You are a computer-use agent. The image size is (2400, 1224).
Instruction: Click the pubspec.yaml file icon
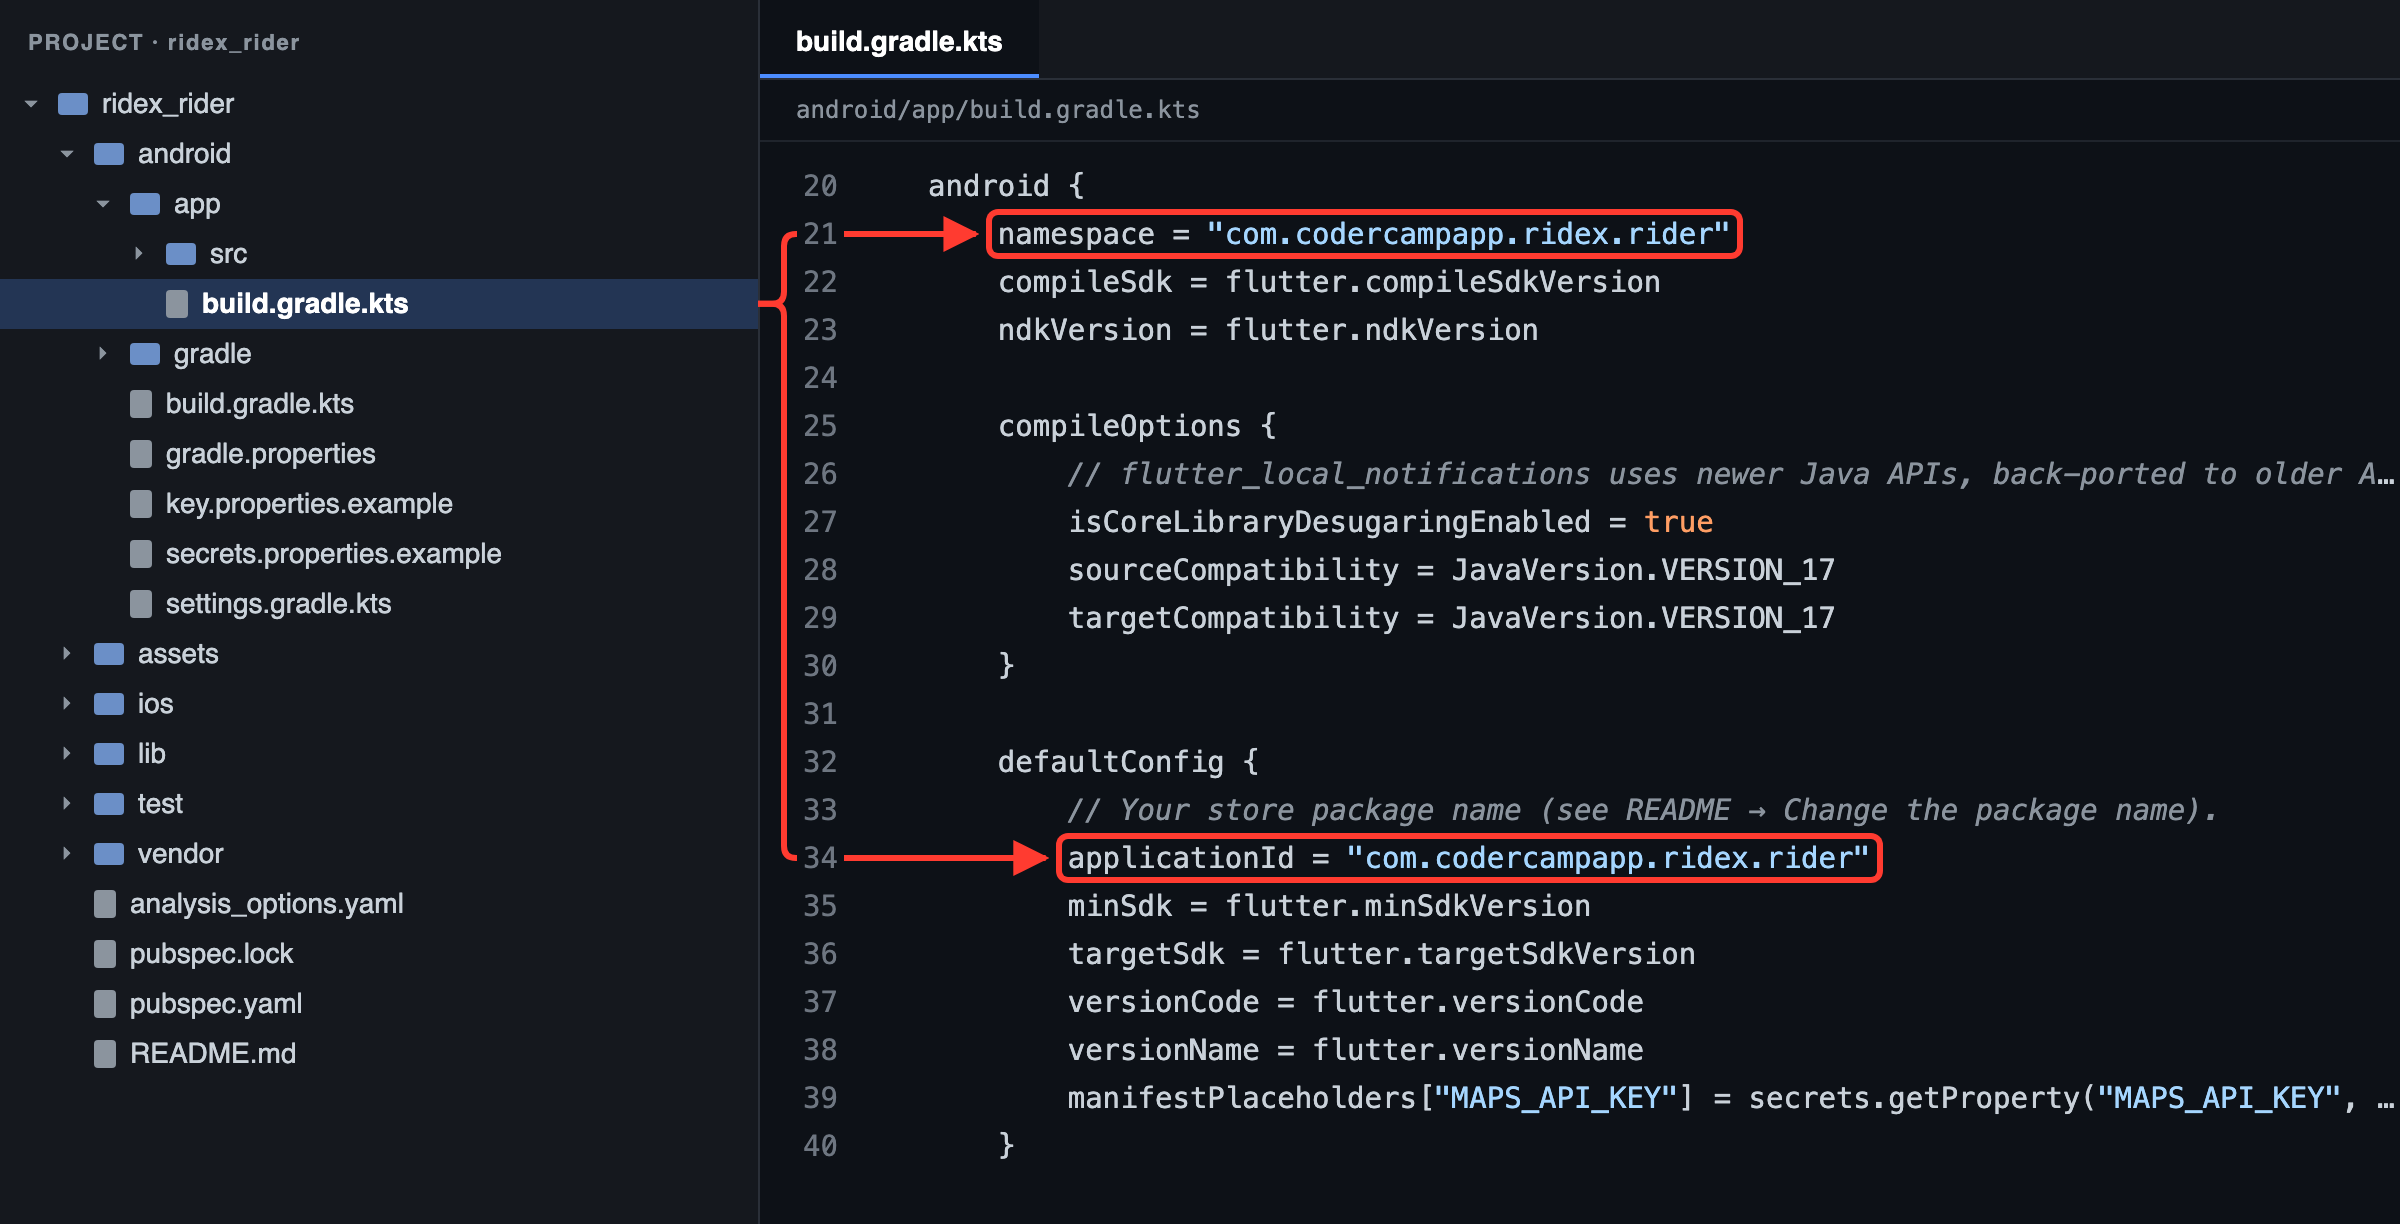pyautogui.click(x=105, y=1004)
